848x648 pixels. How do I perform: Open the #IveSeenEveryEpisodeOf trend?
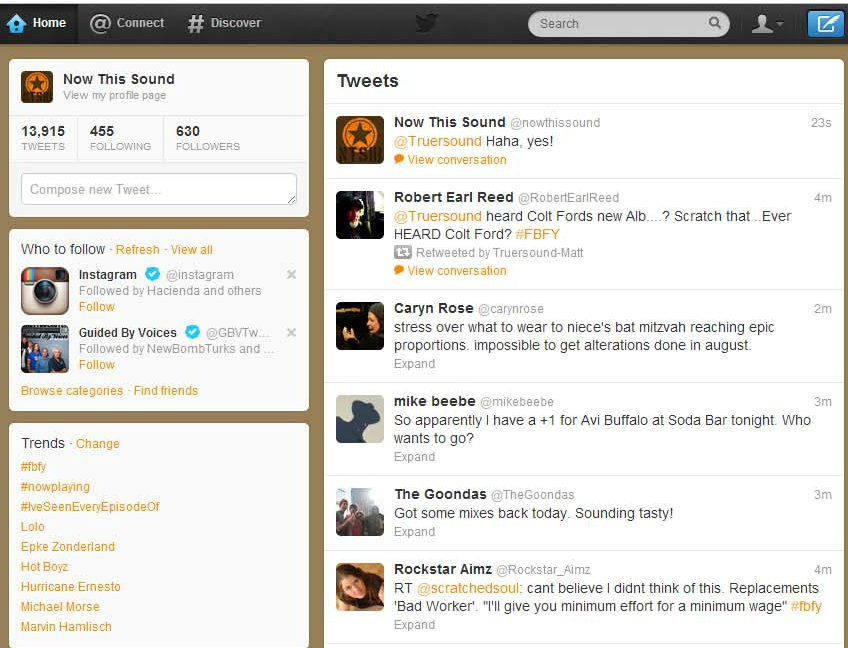(90, 507)
